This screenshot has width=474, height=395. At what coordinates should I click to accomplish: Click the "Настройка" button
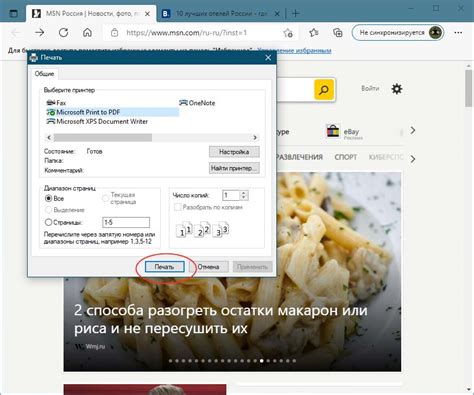234,152
